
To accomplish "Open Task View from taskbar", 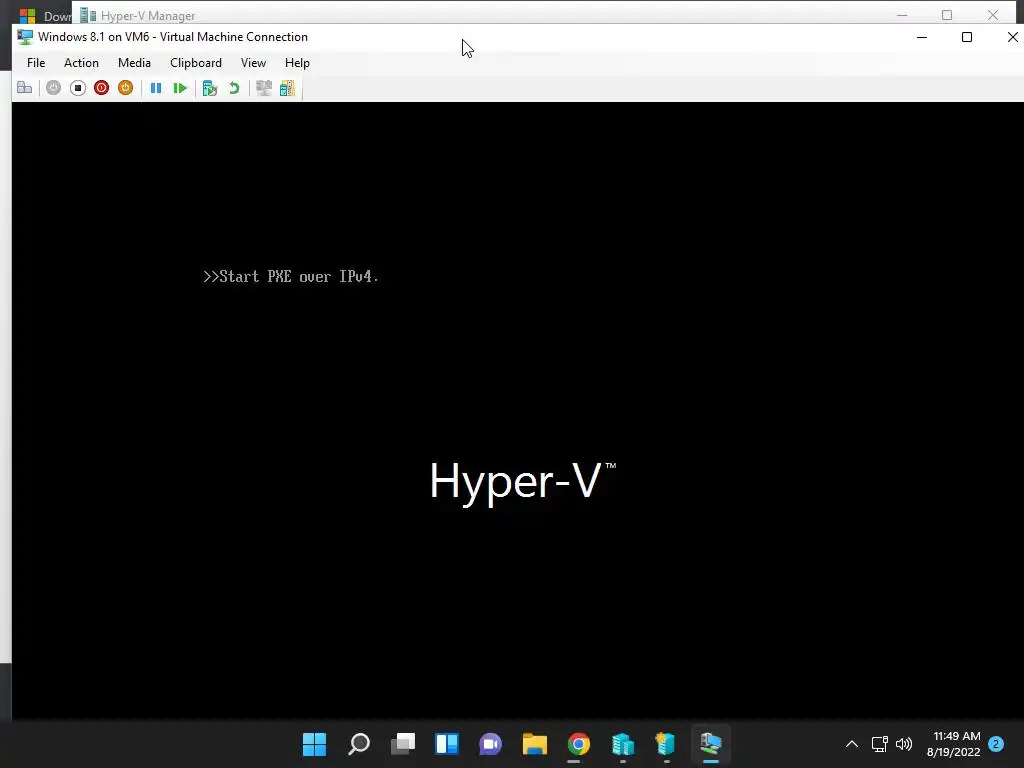I will click(403, 744).
